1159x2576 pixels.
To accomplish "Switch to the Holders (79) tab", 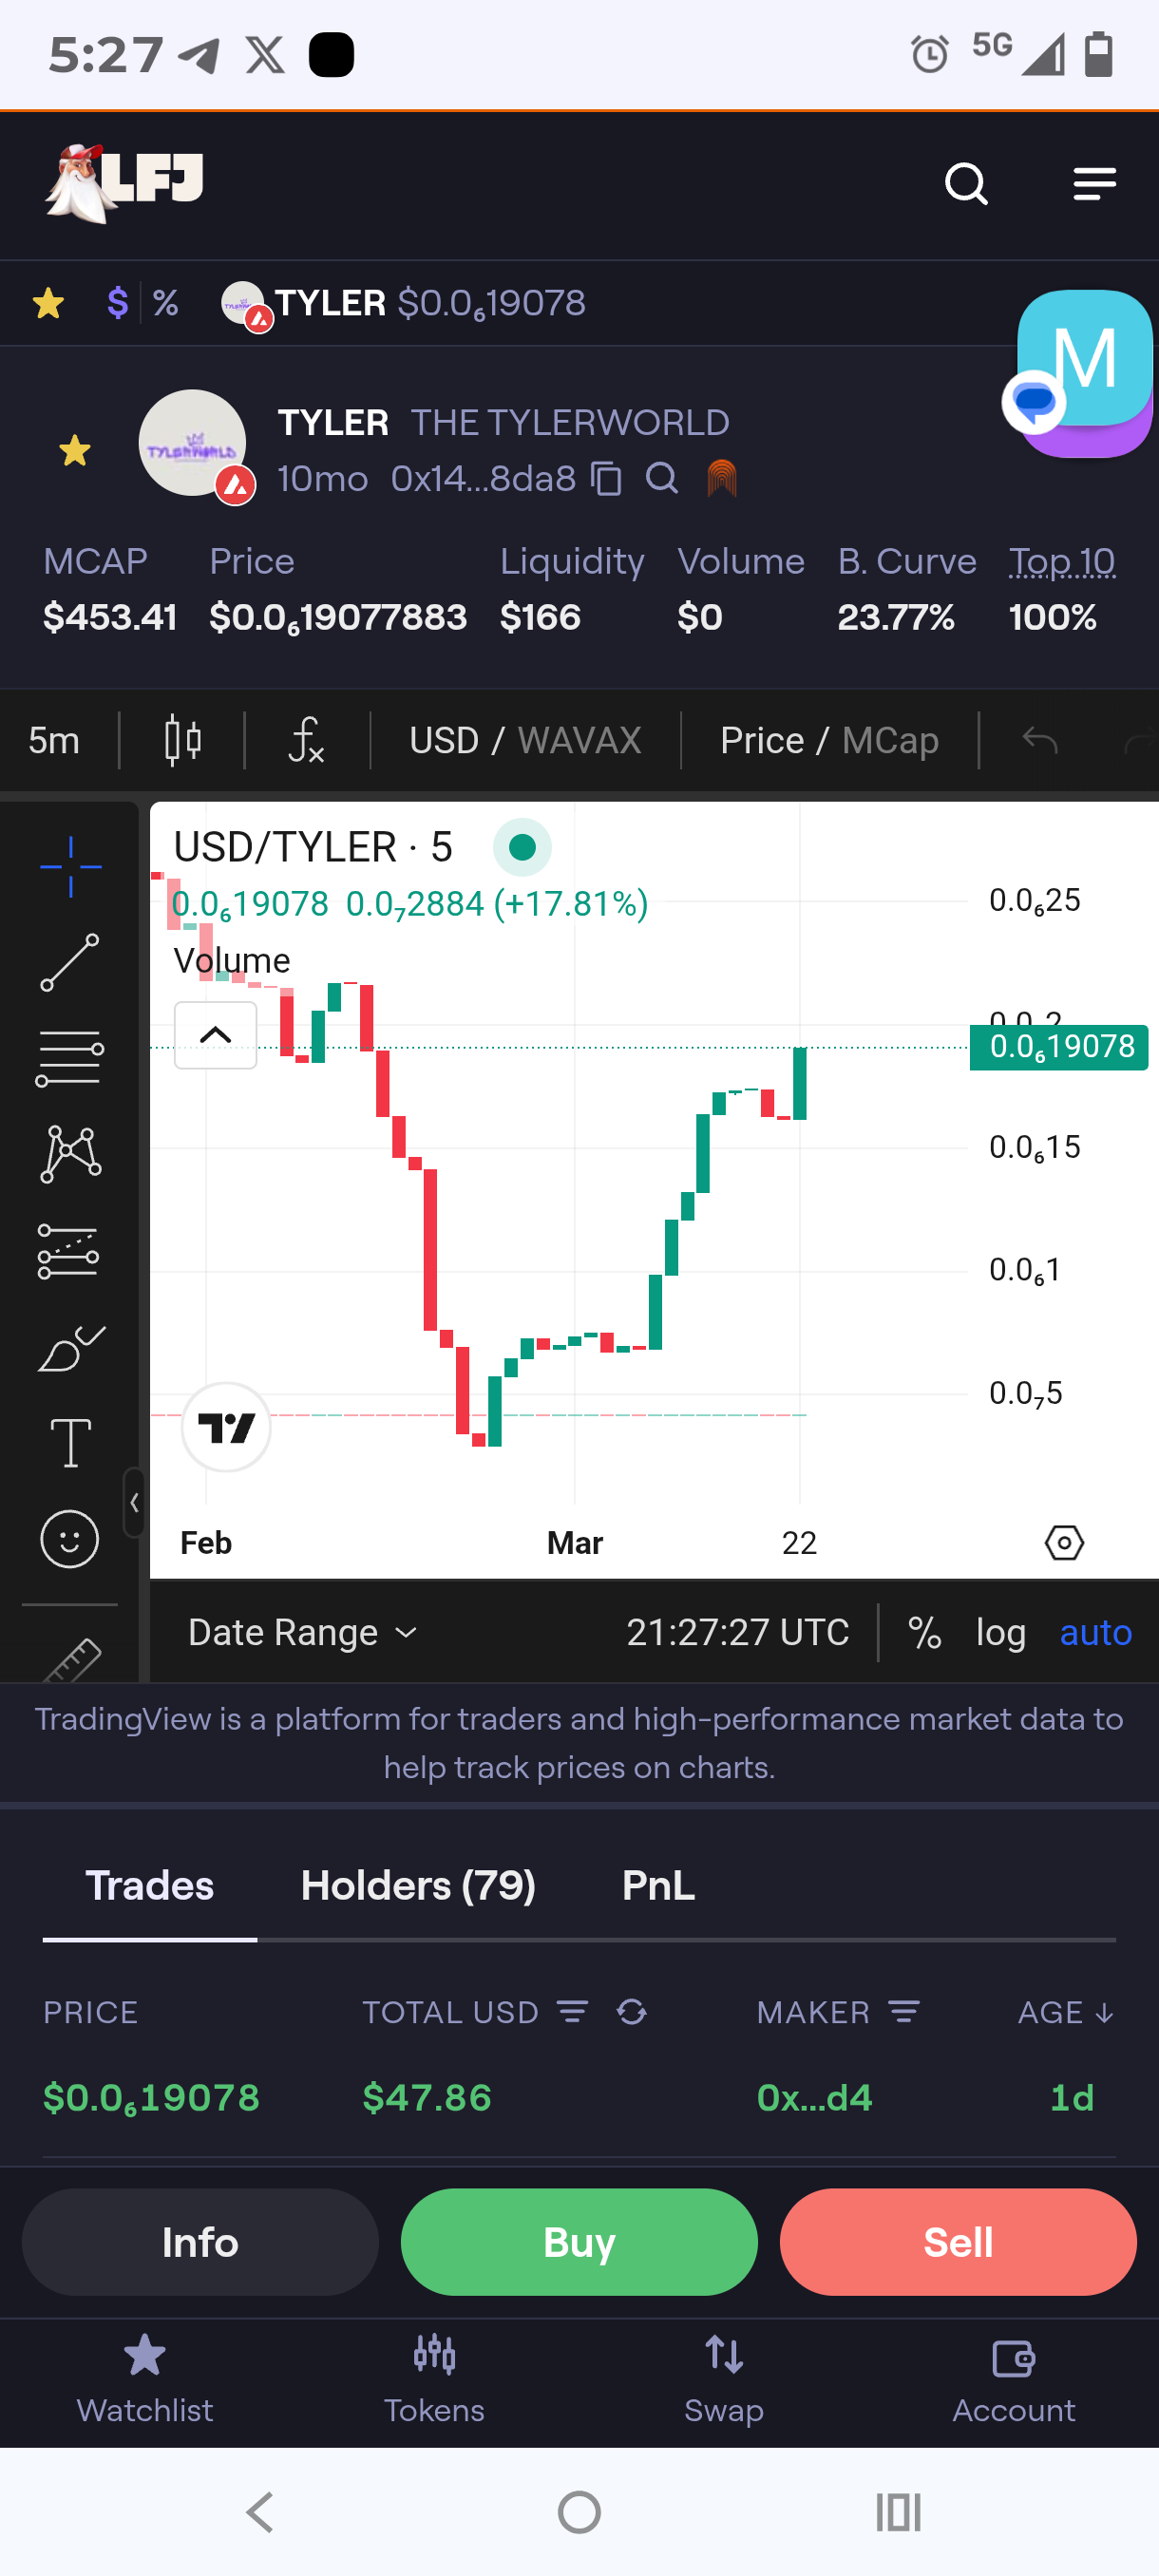I will pos(418,1886).
